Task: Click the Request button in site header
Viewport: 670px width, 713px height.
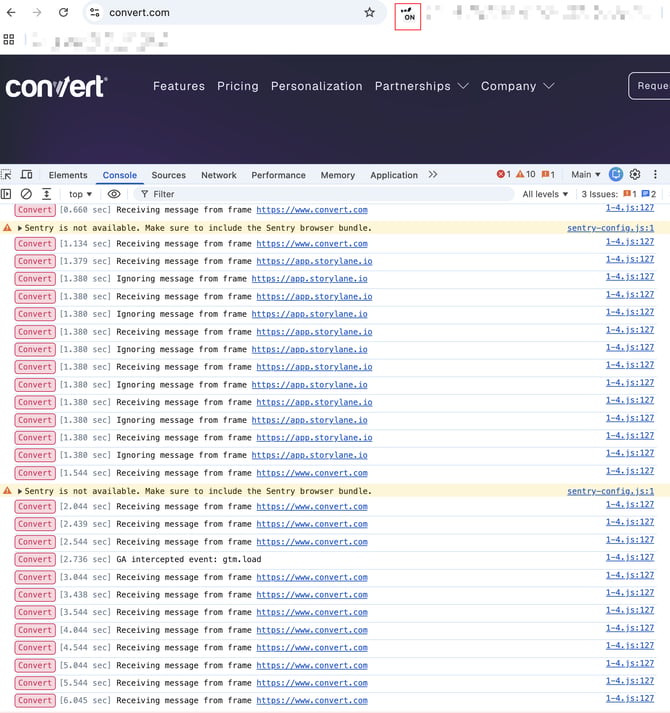Action: coord(649,85)
